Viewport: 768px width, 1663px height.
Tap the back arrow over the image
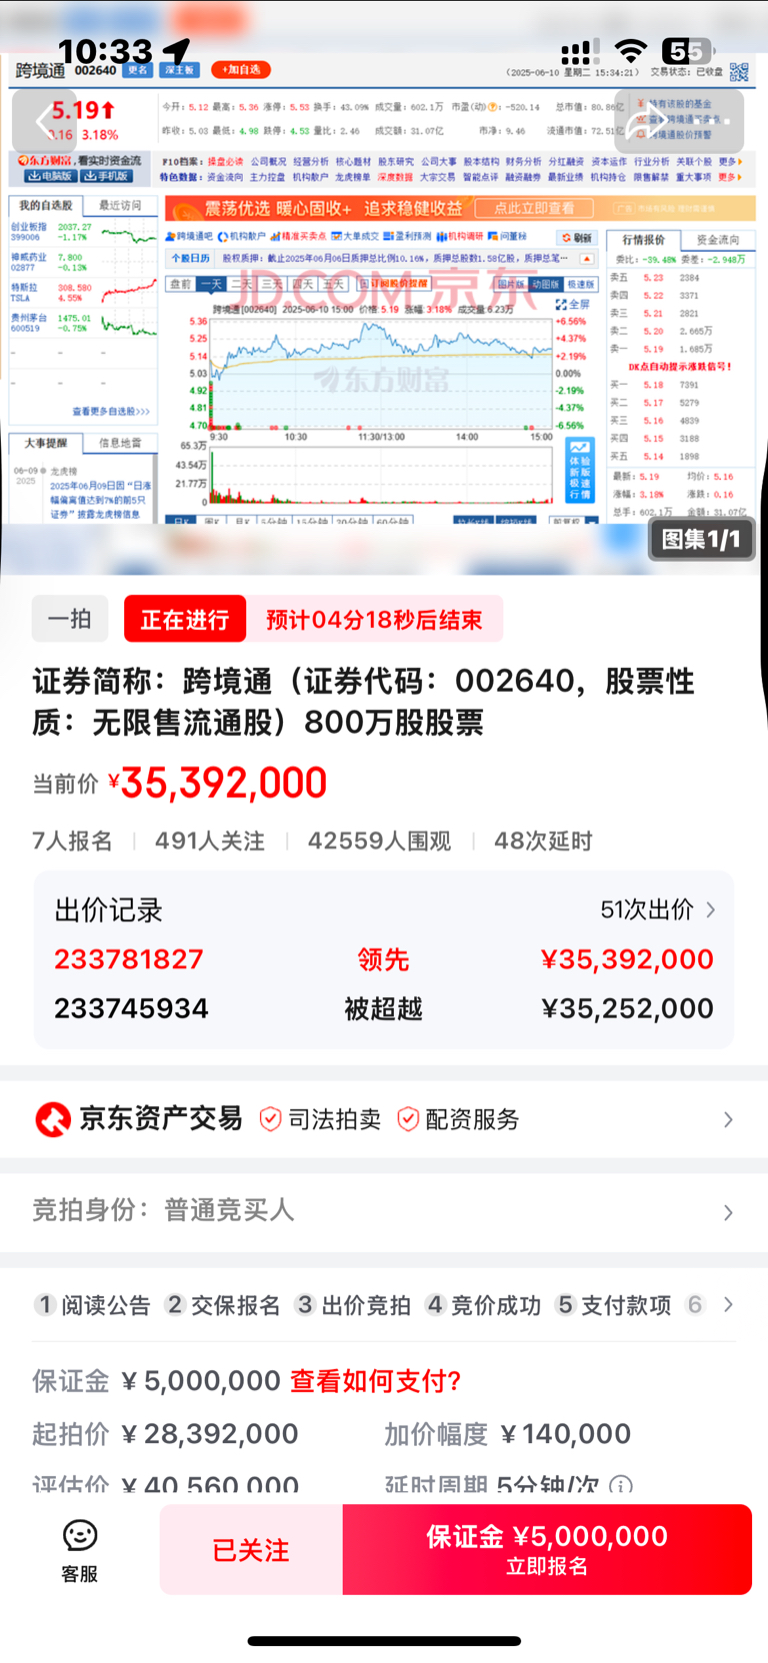pyautogui.click(x=44, y=122)
